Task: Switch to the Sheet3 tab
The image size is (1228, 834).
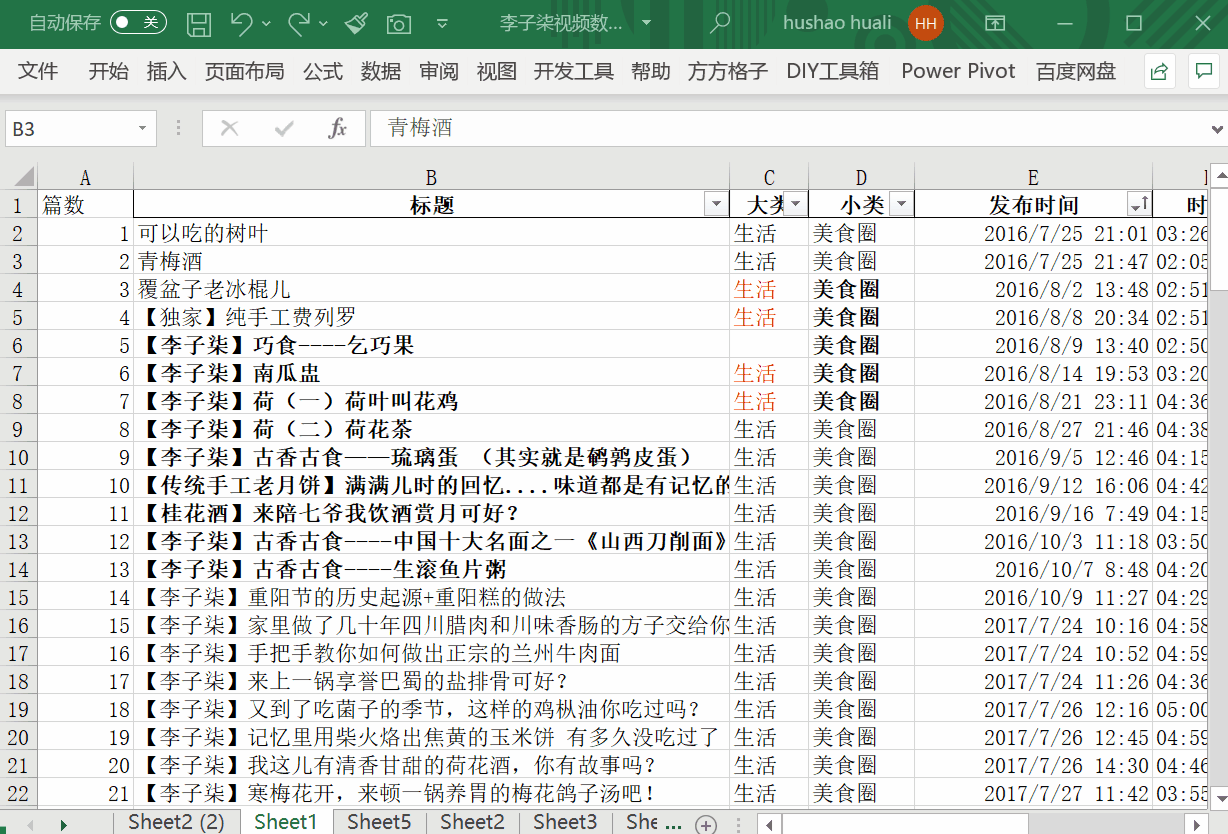Action: pyautogui.click(x=565, y=822)
